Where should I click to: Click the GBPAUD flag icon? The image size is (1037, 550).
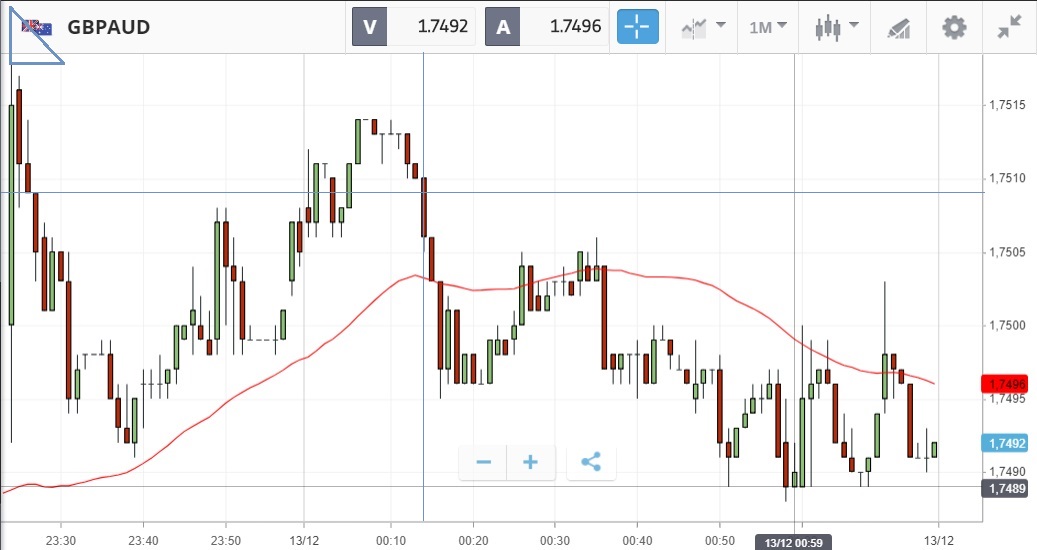38,27
